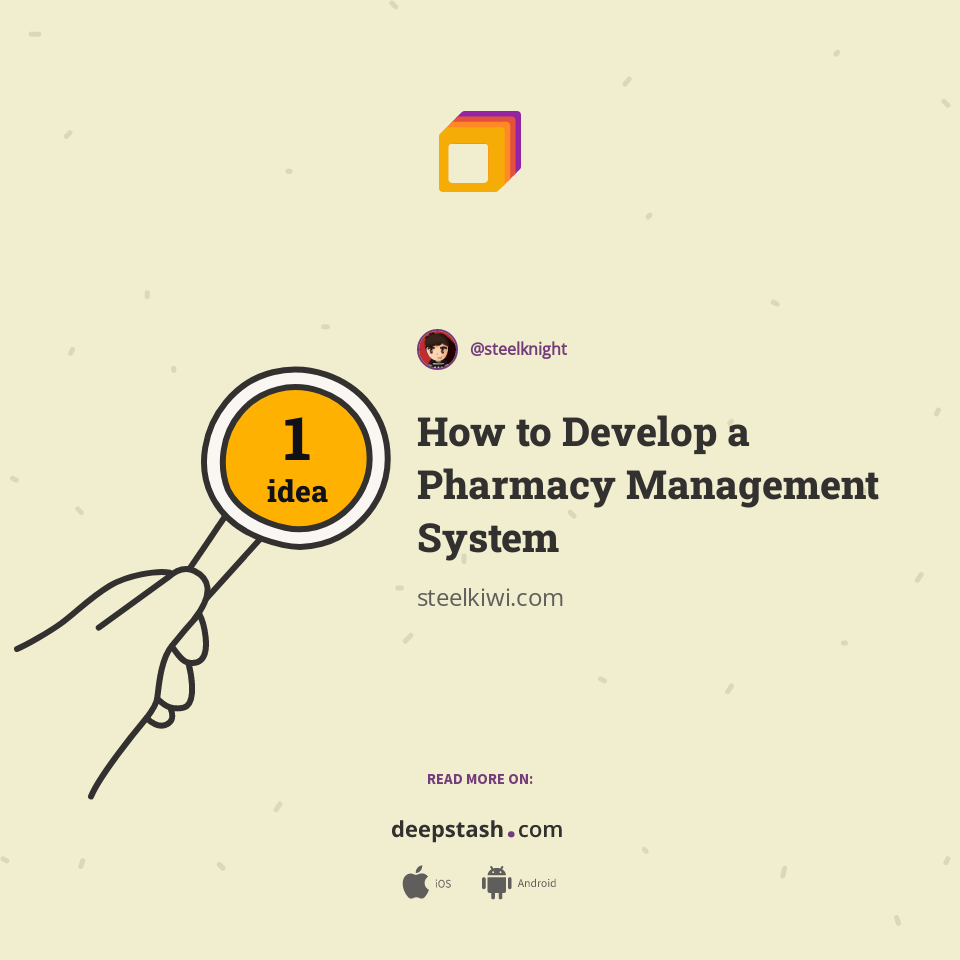Viewport: 960px width, 960px height.
Task: Select the Android robot icon
Action: [496, 883]
